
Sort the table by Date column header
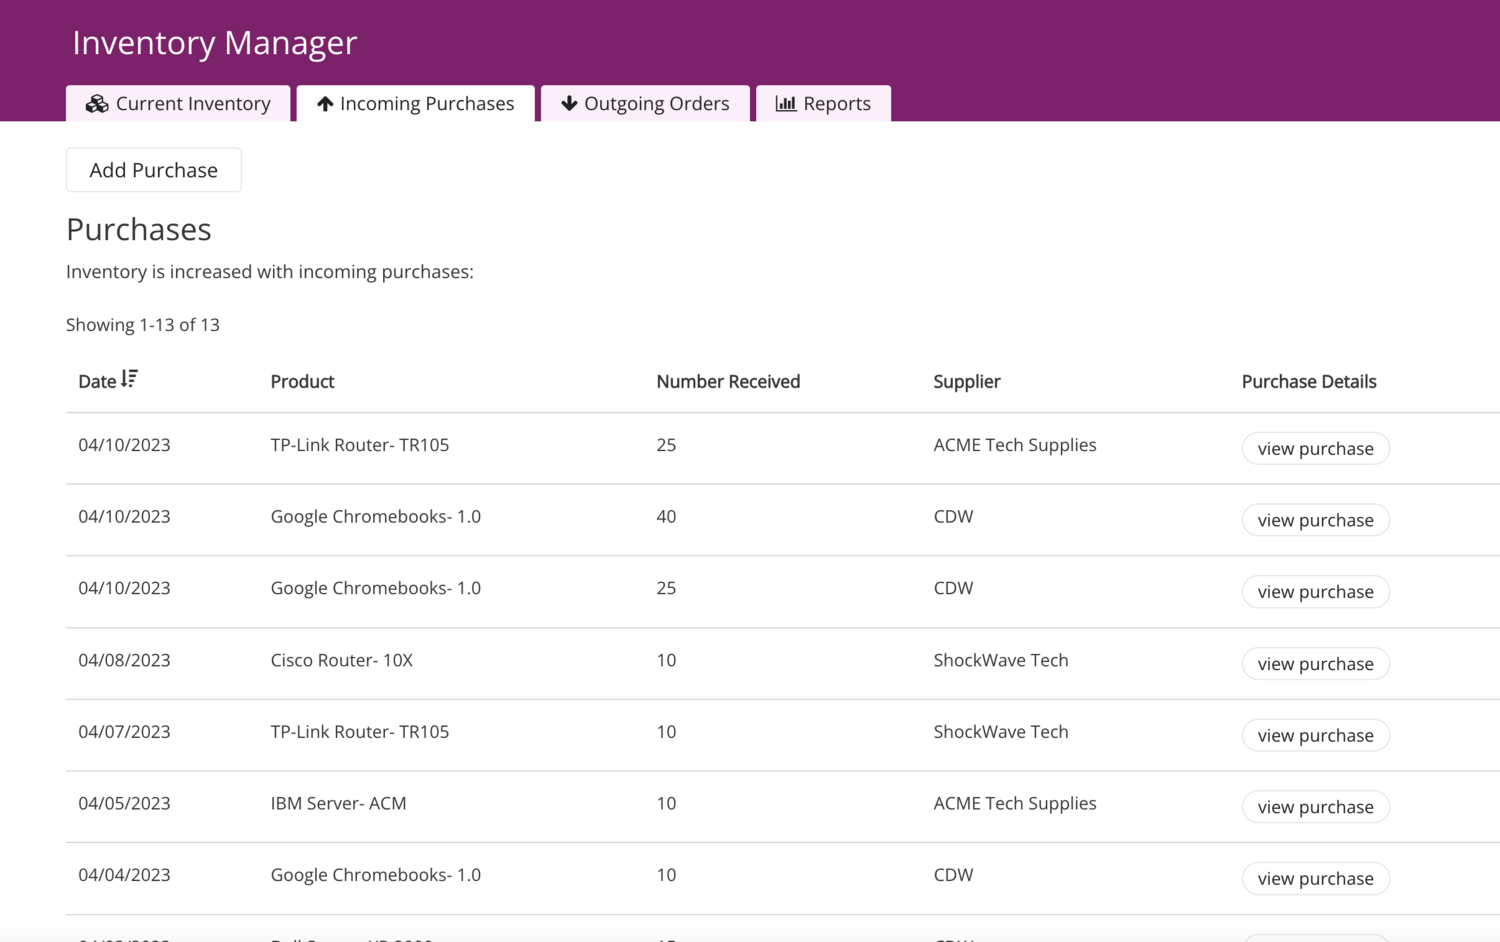pos(98,382)
